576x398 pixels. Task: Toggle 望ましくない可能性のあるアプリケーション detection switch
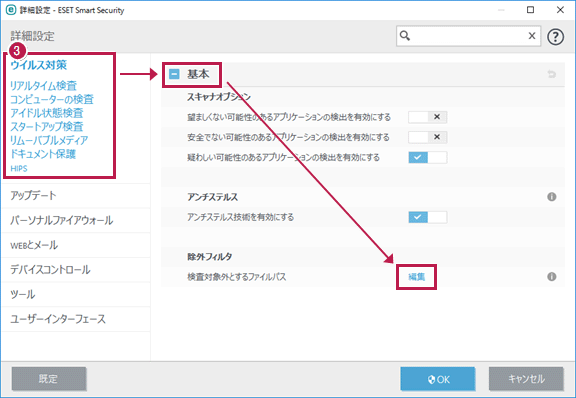pos(428,117)
